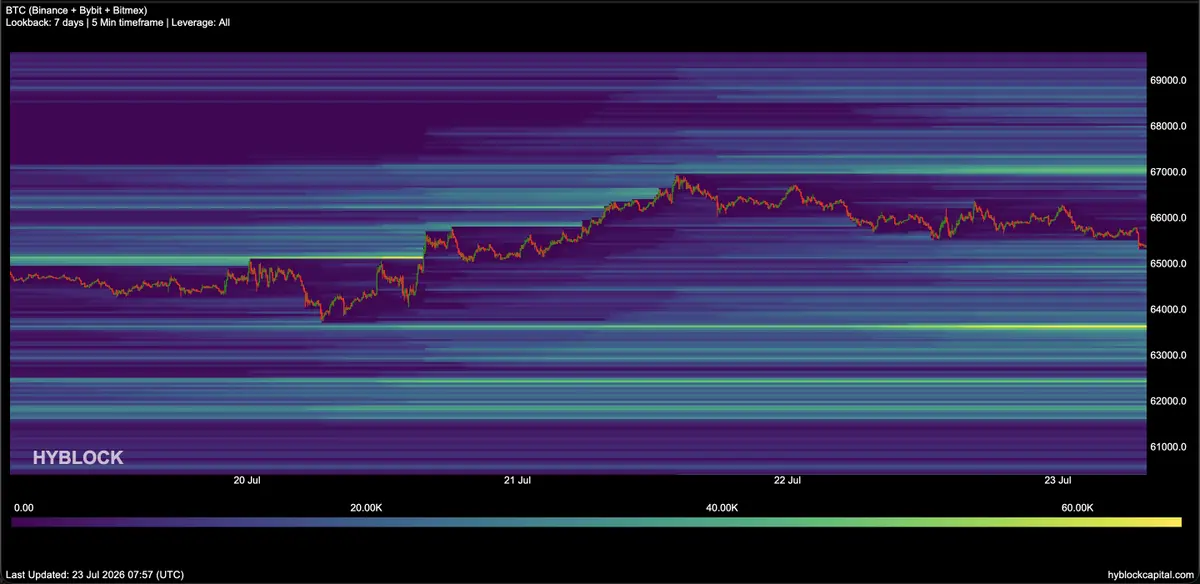The image size is (1200, 584).
Task: Click the price peak near 67000 on 21 Jul
Action: (x=678, y=178)
